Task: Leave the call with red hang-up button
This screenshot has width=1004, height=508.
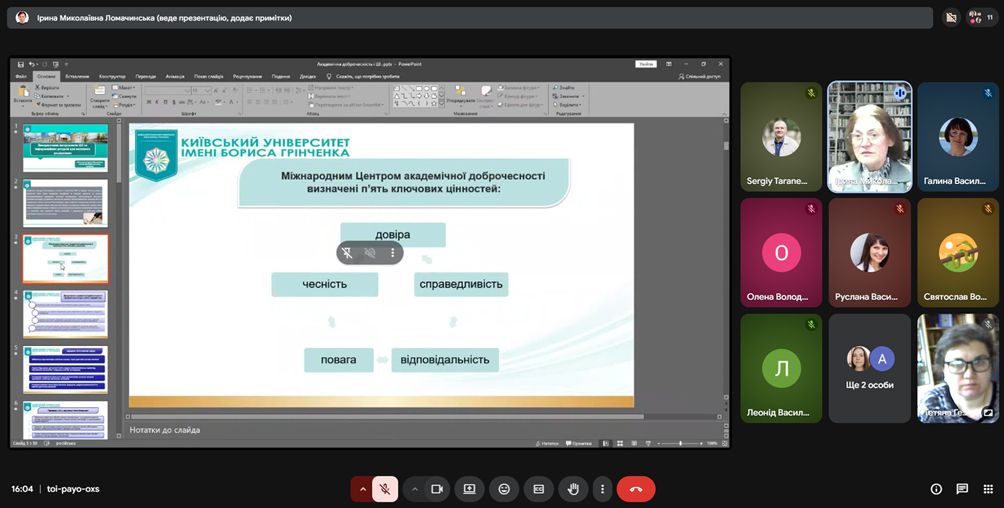Action: point(635,489)
